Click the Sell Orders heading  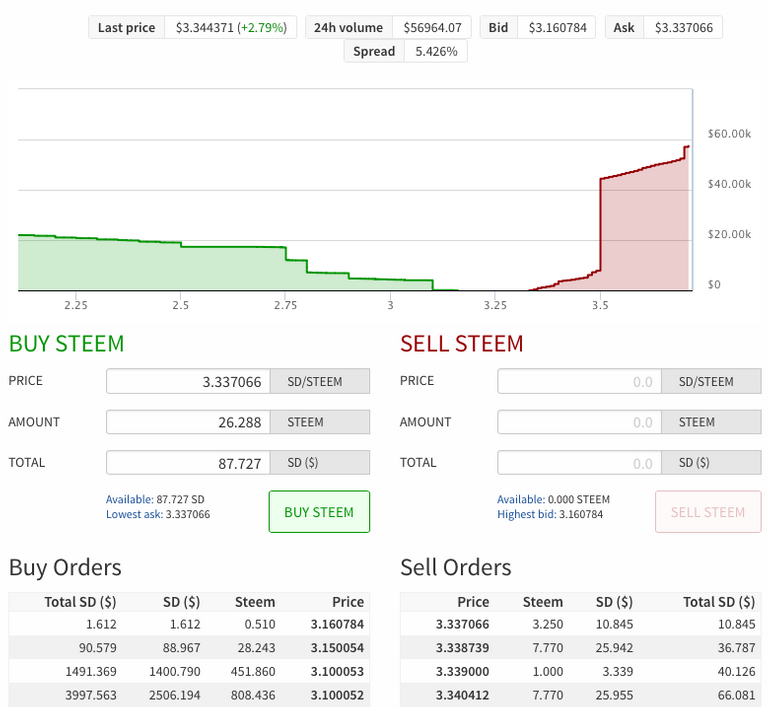point(456,567)
